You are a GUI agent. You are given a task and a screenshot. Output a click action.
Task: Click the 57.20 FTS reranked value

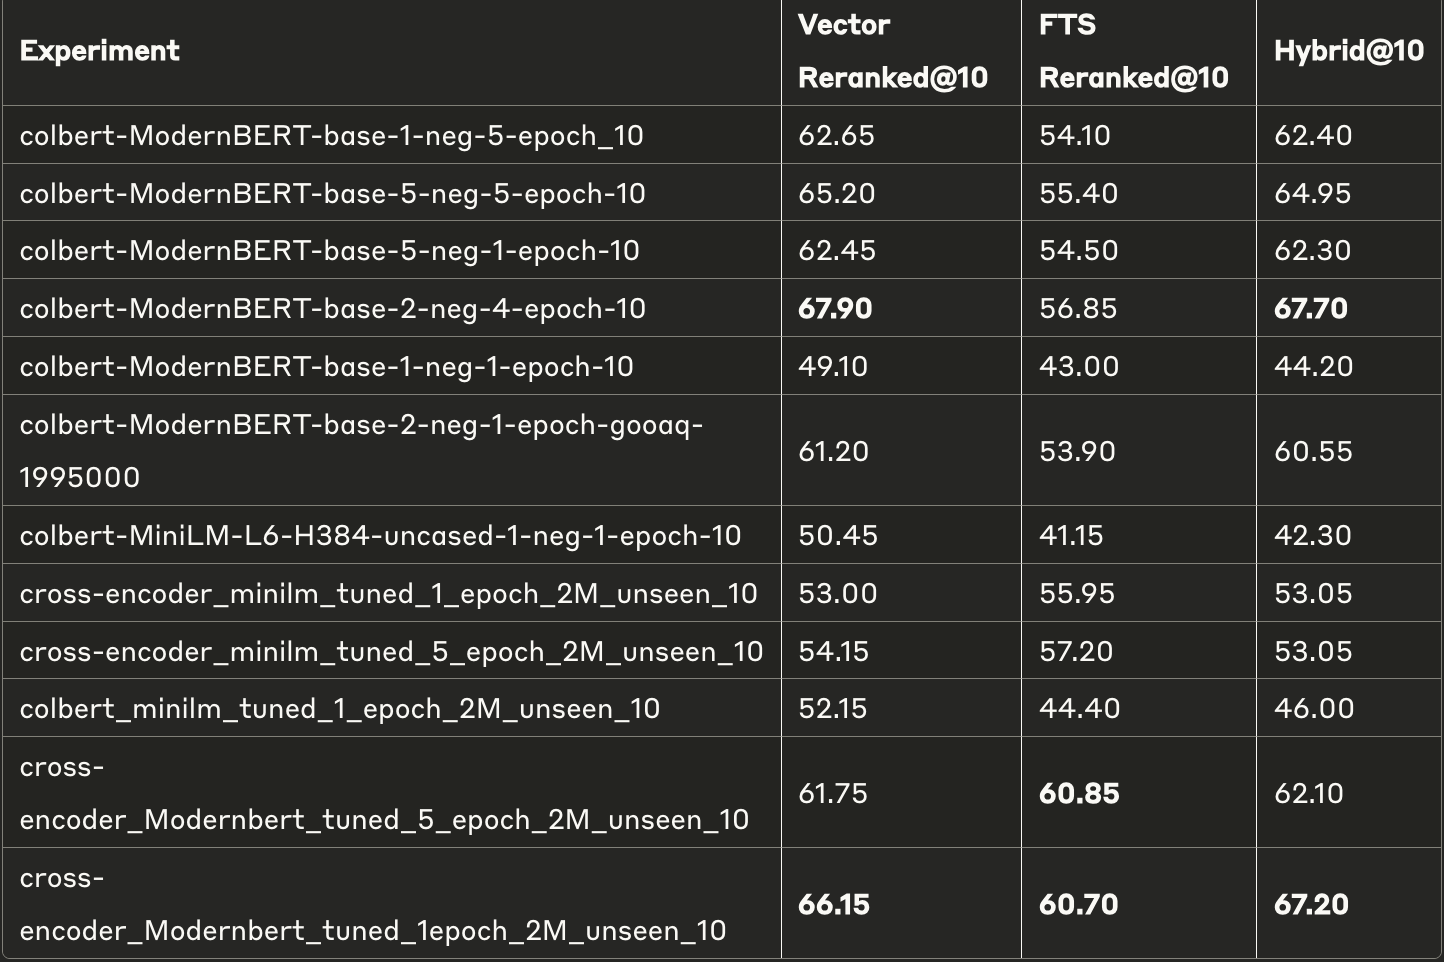click(1076, 651)
